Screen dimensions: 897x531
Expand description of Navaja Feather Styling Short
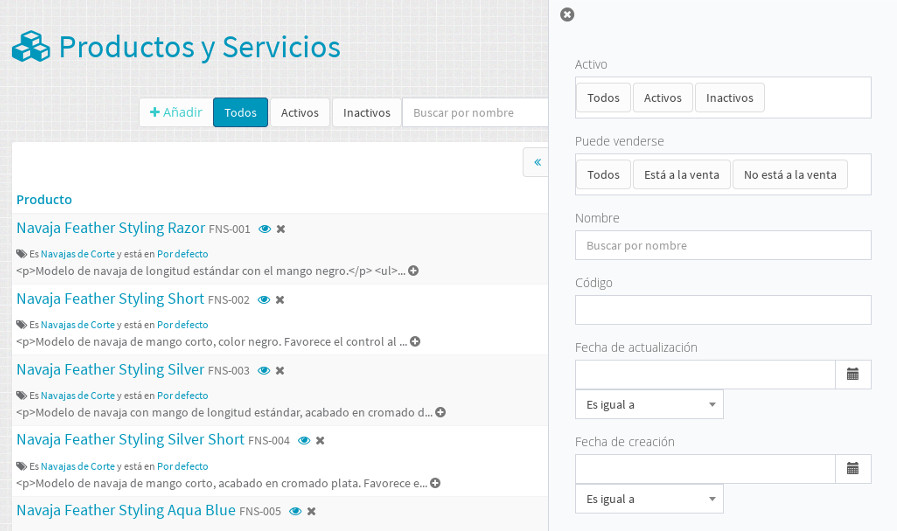point(415,342)
